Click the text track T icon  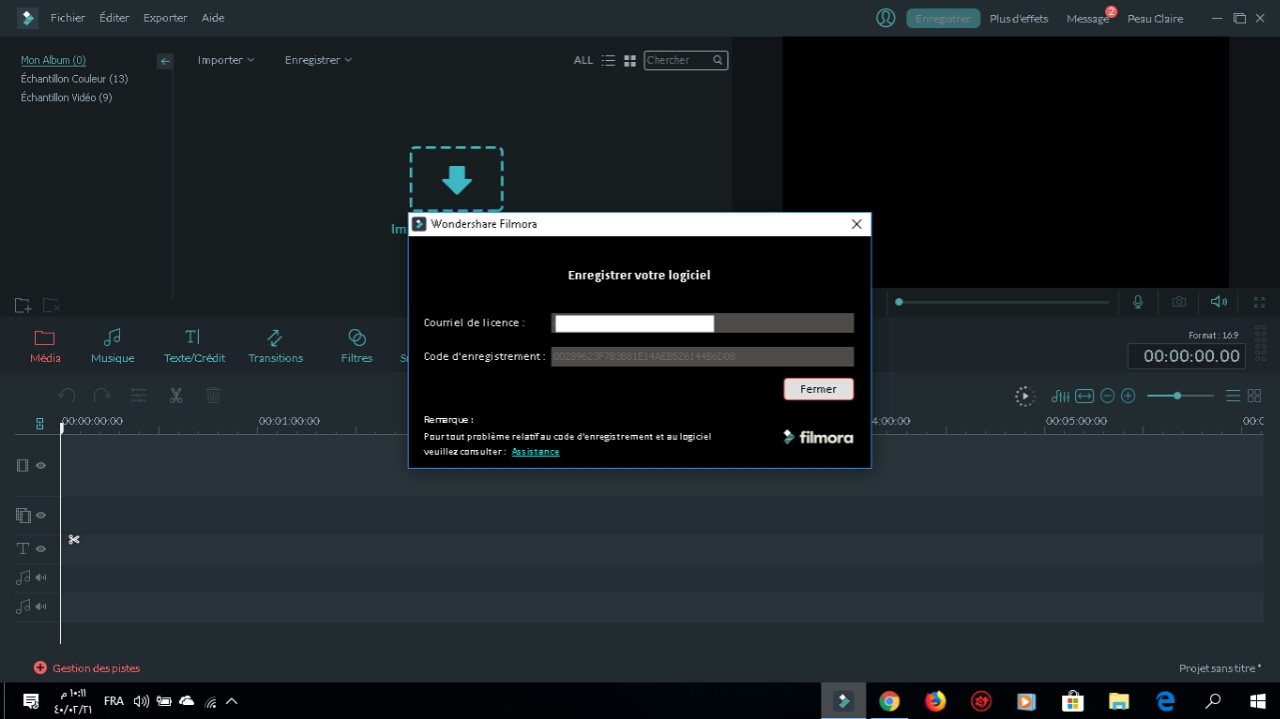pos(23,549)
